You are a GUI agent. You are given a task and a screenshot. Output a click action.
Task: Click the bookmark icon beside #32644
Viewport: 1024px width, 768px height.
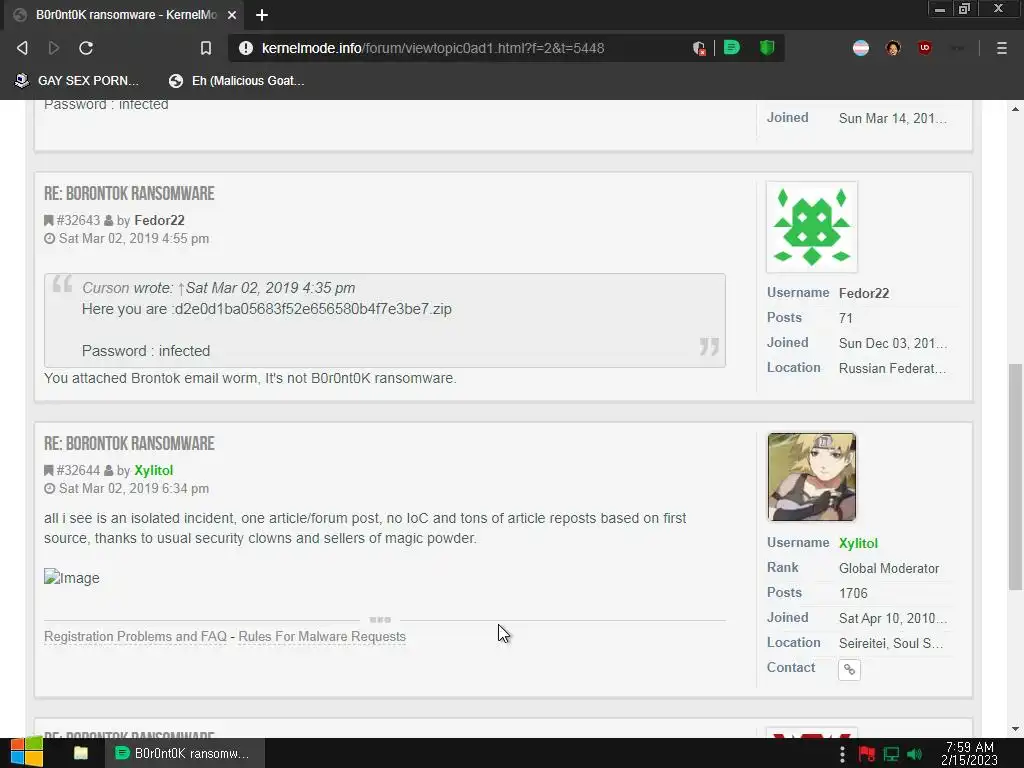(x=48, y=471)
